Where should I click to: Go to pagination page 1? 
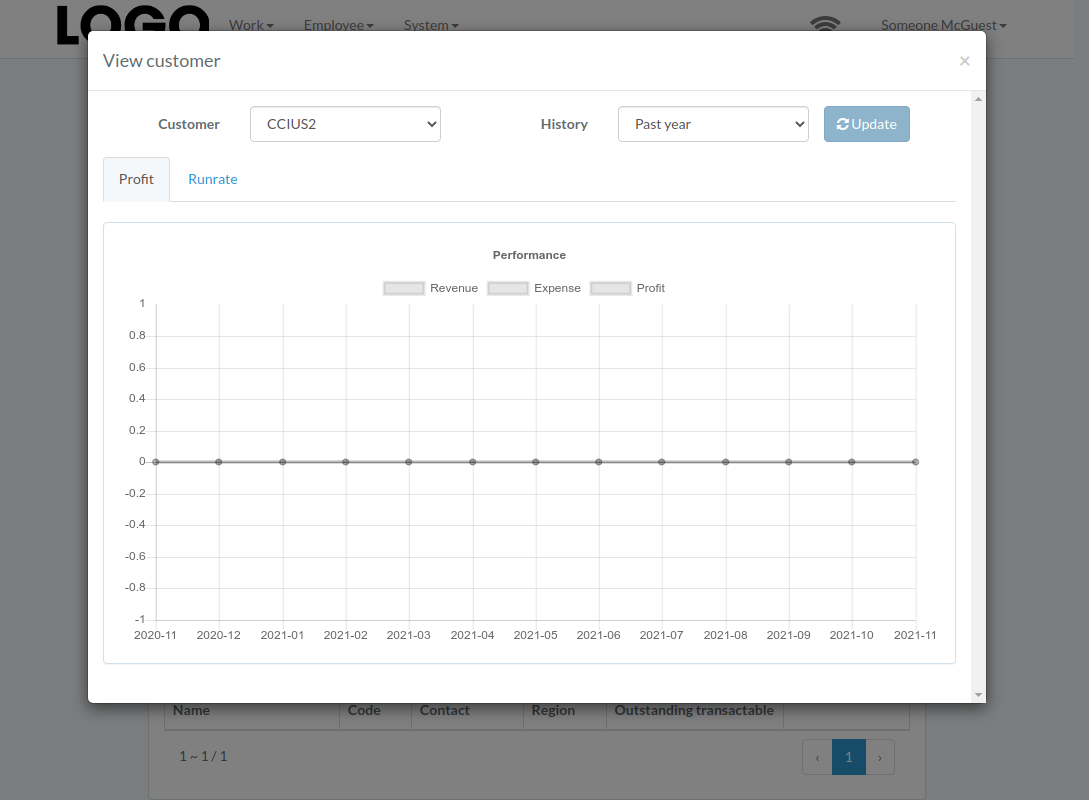(x=849, y=757)
